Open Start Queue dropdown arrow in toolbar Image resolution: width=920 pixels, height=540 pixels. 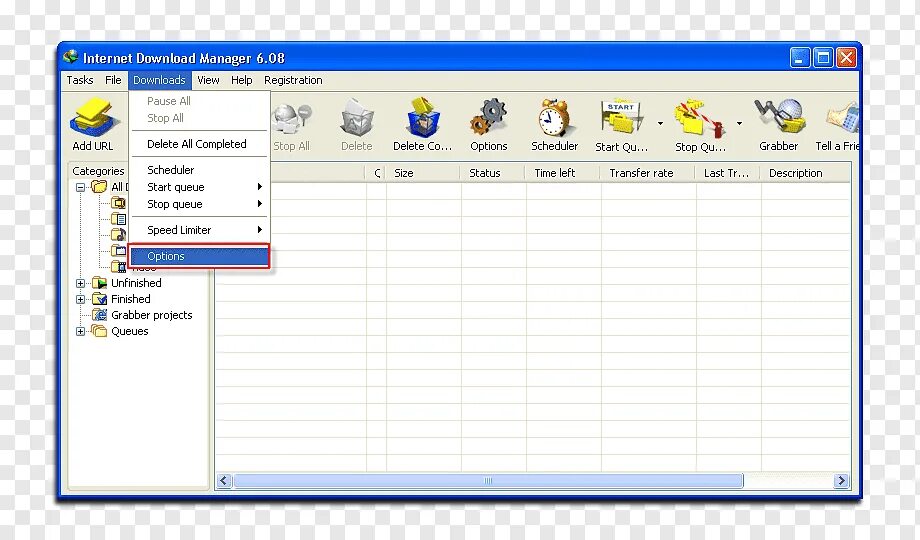tap(660, 123)
